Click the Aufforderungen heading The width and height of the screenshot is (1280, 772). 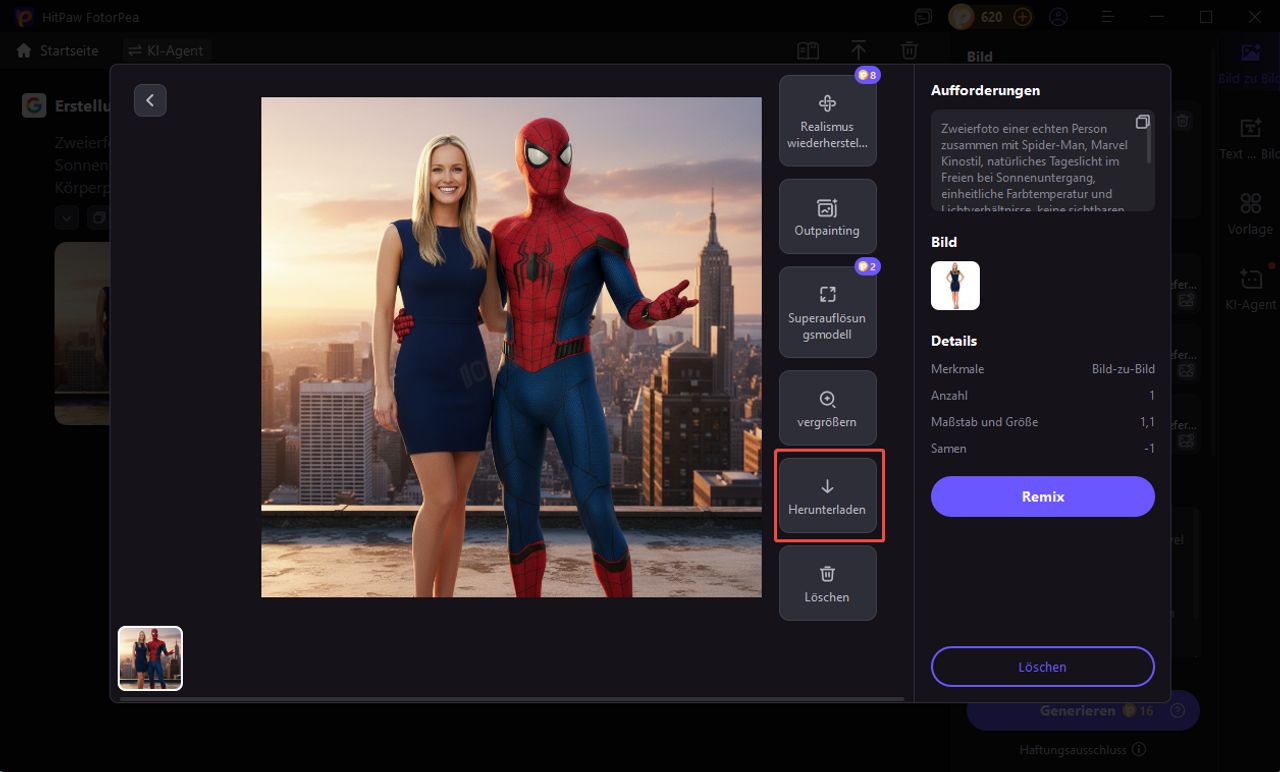[985, 90]
